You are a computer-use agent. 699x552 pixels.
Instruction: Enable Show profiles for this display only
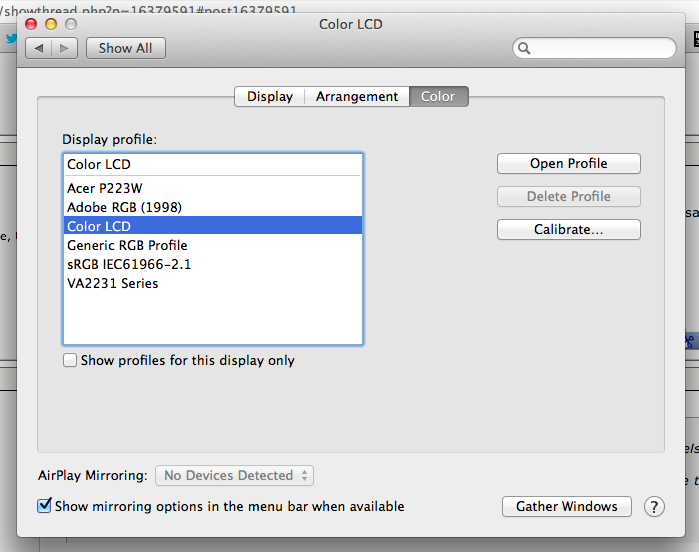click(x=70, y=360)
